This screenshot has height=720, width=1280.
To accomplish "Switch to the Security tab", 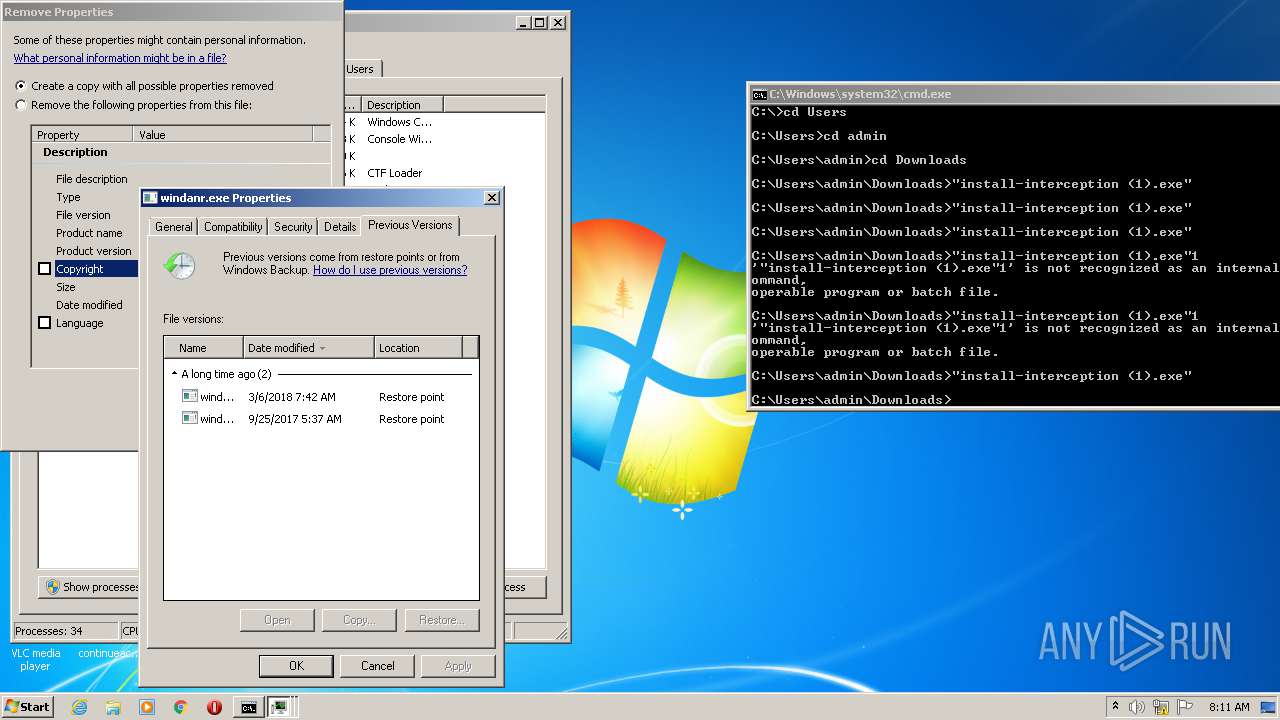I will tap(293, 227).
